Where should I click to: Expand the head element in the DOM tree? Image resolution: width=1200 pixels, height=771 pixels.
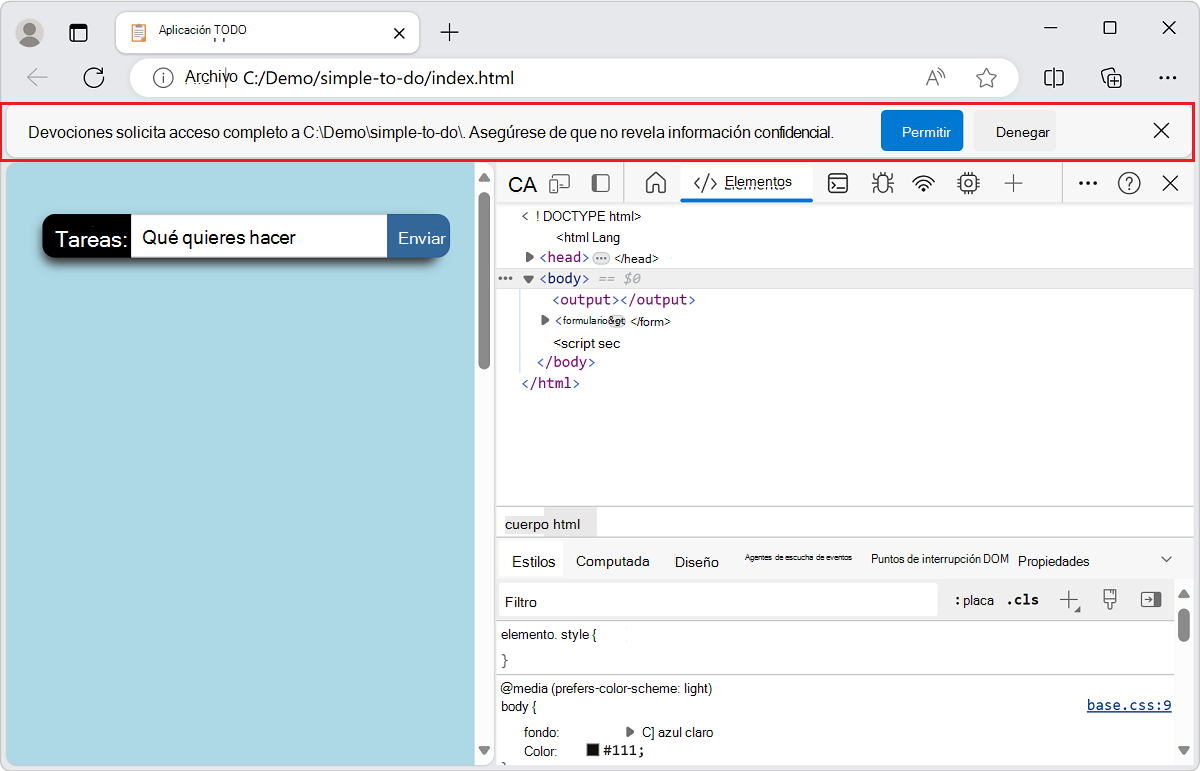click(x=530, y=257)
